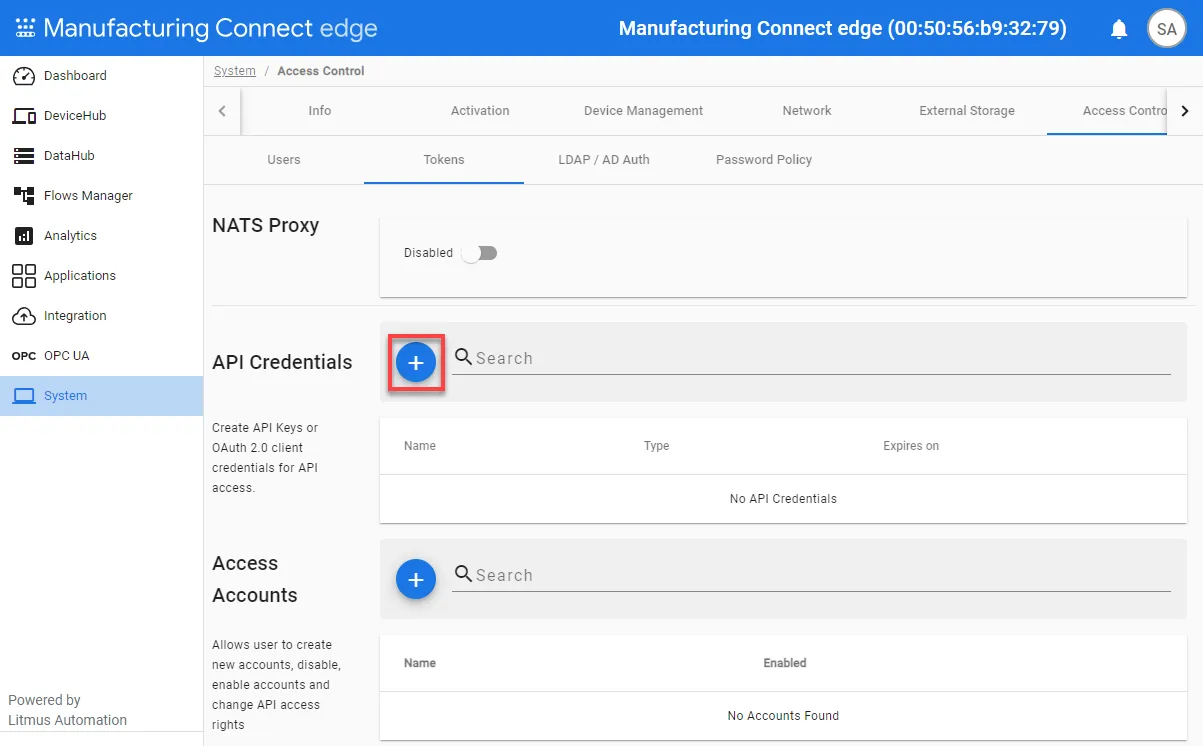
Task: Add a new access account with plus button
Action: (x=416, y=580)
